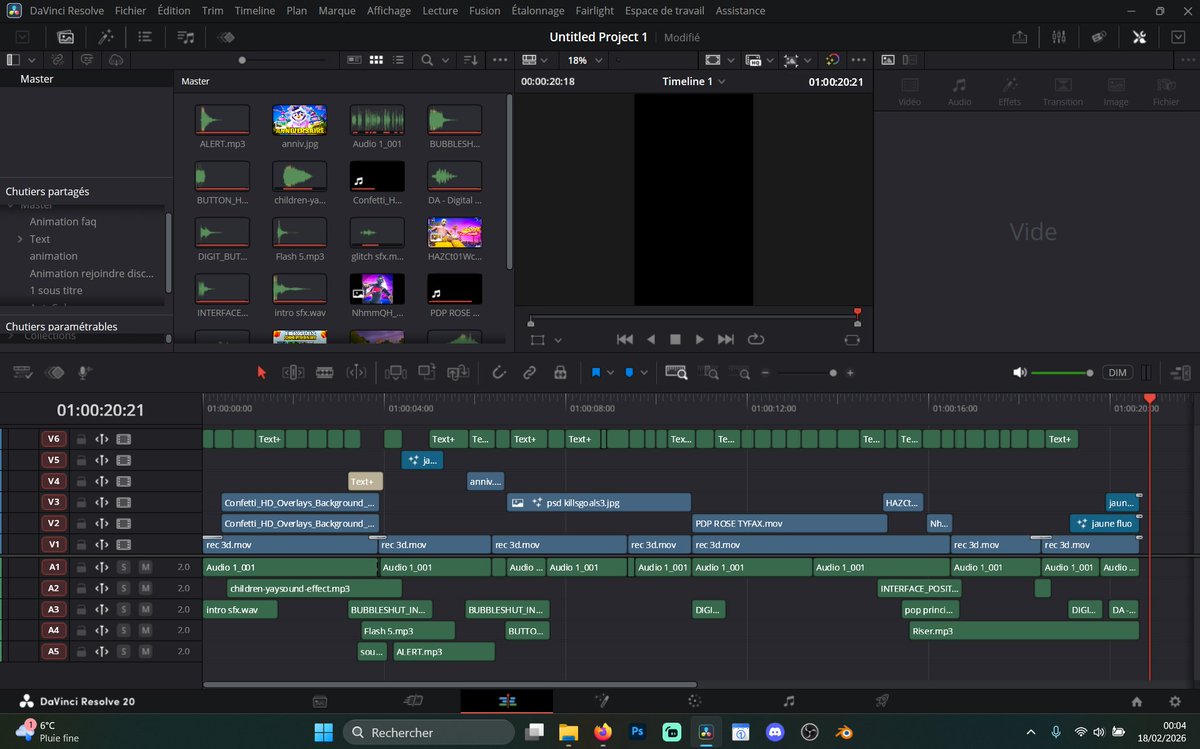Screen dimensions: 1200x749
Task: Toggle Position Lock padlock in toolbar
Action: pyautogui.click(x=560, y=372)
